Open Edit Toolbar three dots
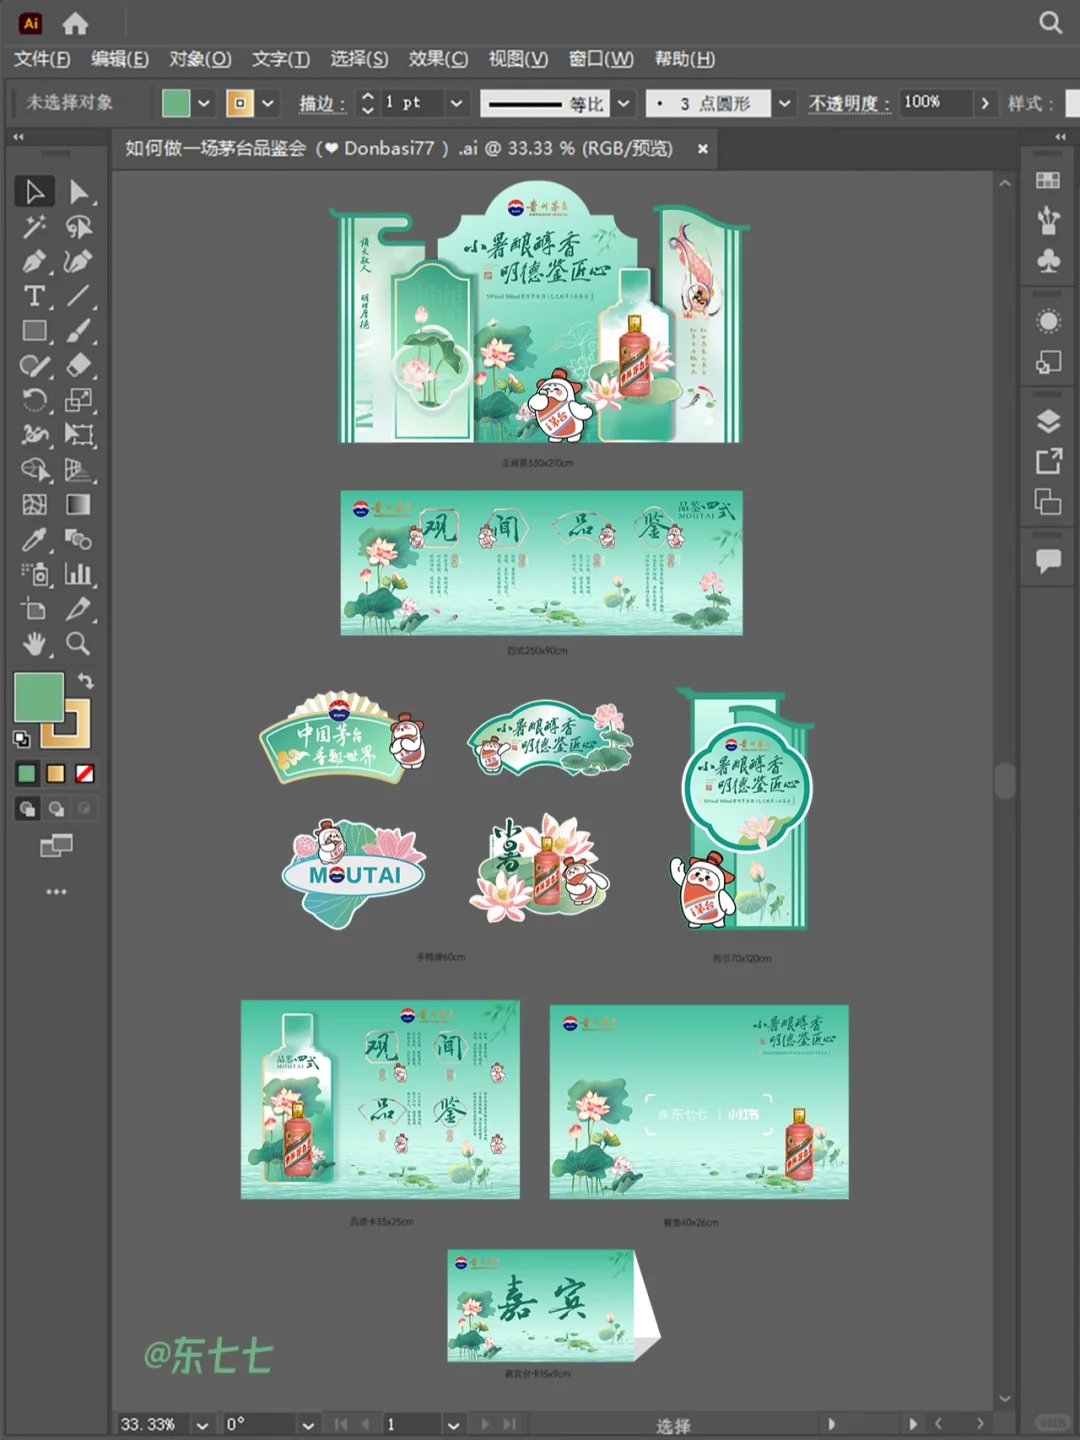The image size is (1080, 1440). click(56, 891)
